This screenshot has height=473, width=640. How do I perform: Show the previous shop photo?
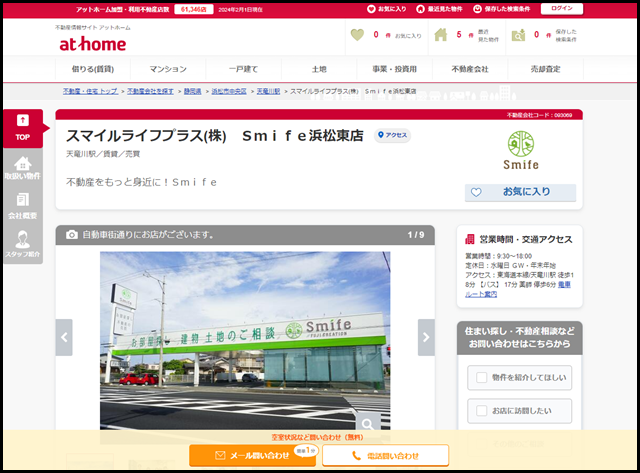(x=64, y=337)
